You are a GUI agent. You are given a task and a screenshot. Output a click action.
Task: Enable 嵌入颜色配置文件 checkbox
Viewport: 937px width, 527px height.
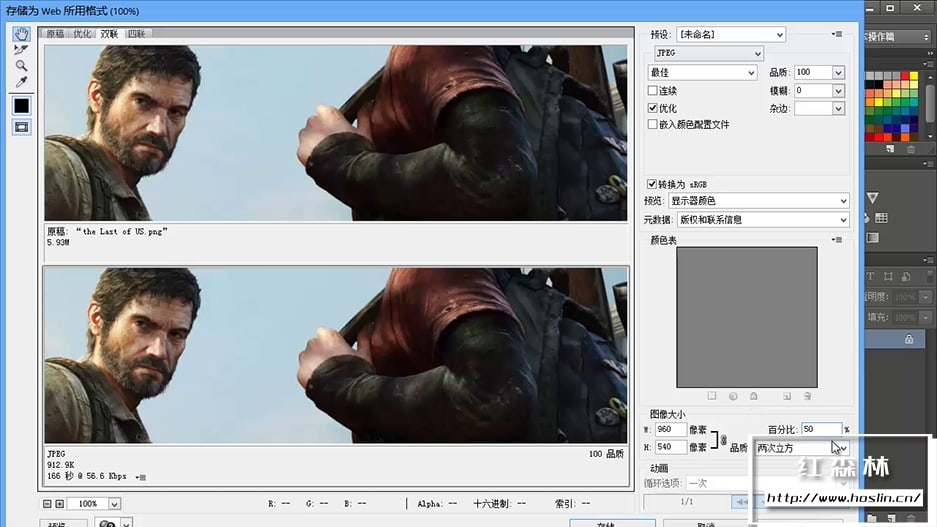pyautogui.click(x=653, y=124)
